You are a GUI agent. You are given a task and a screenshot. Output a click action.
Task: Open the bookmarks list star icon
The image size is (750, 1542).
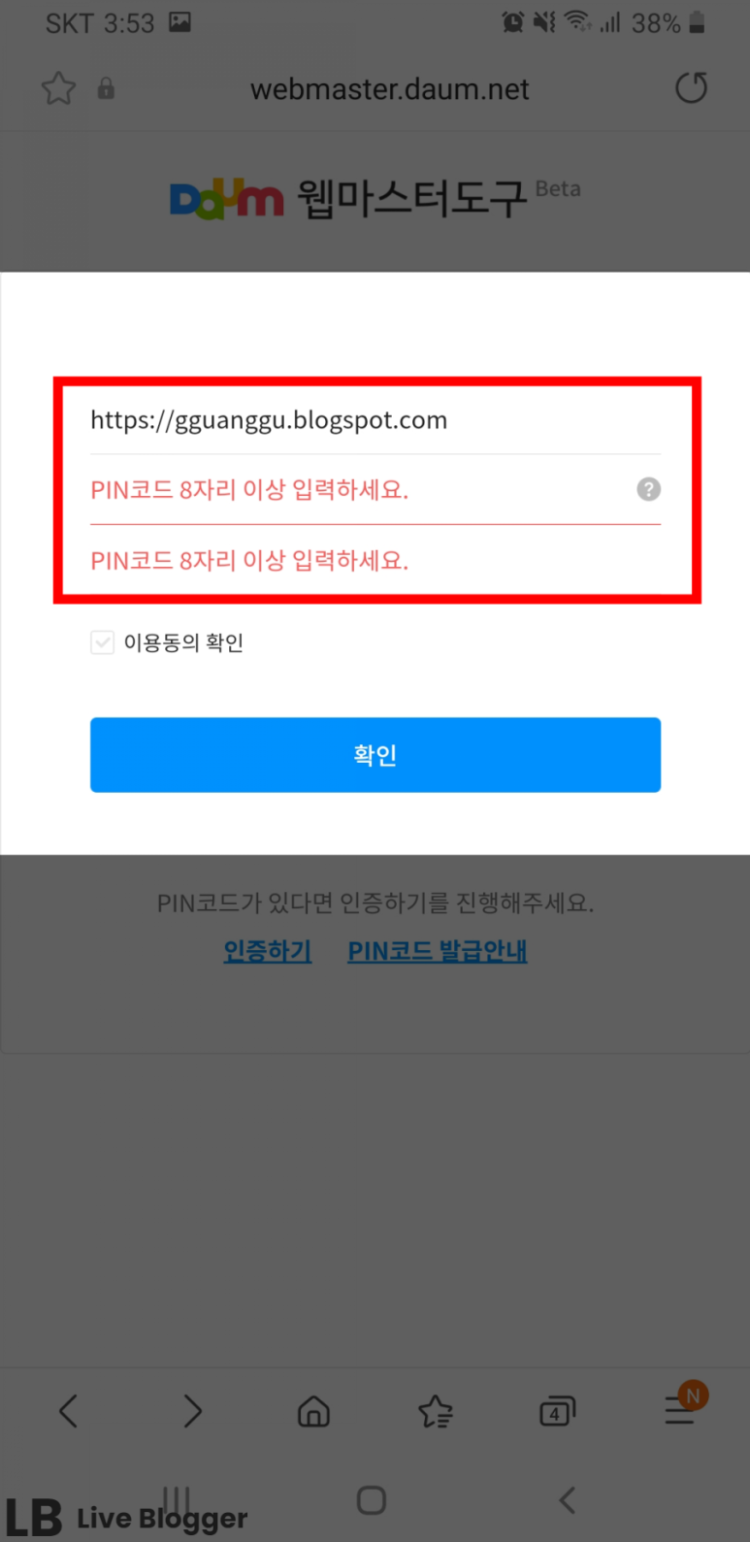point(435,1411)
